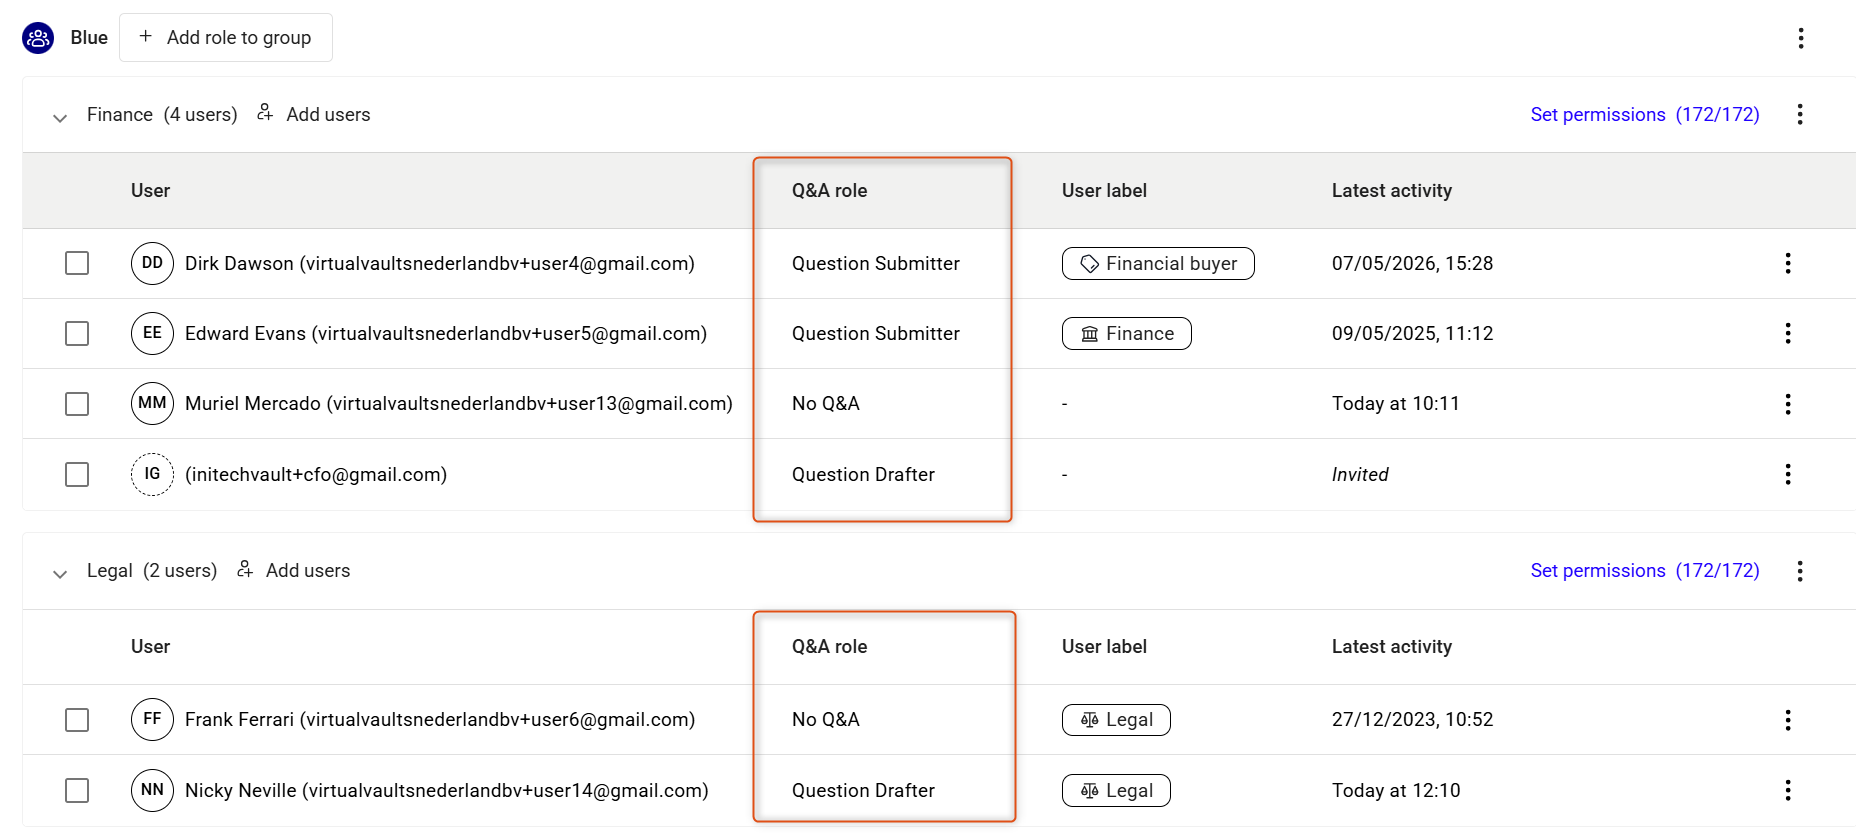This screenshot has width=1856, height=834.
Task: Open the Blue group three-dot menu
Action: [1800, 38]
